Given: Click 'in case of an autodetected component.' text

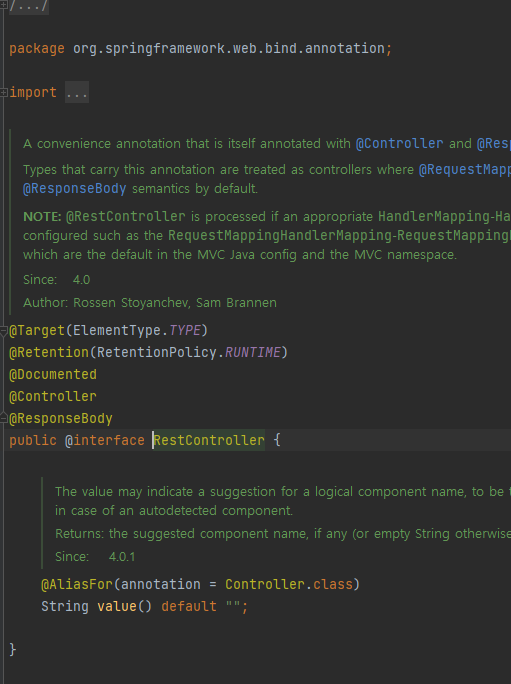Looking at the screenshot, I should pyautogui.click(x=174, y=510).
